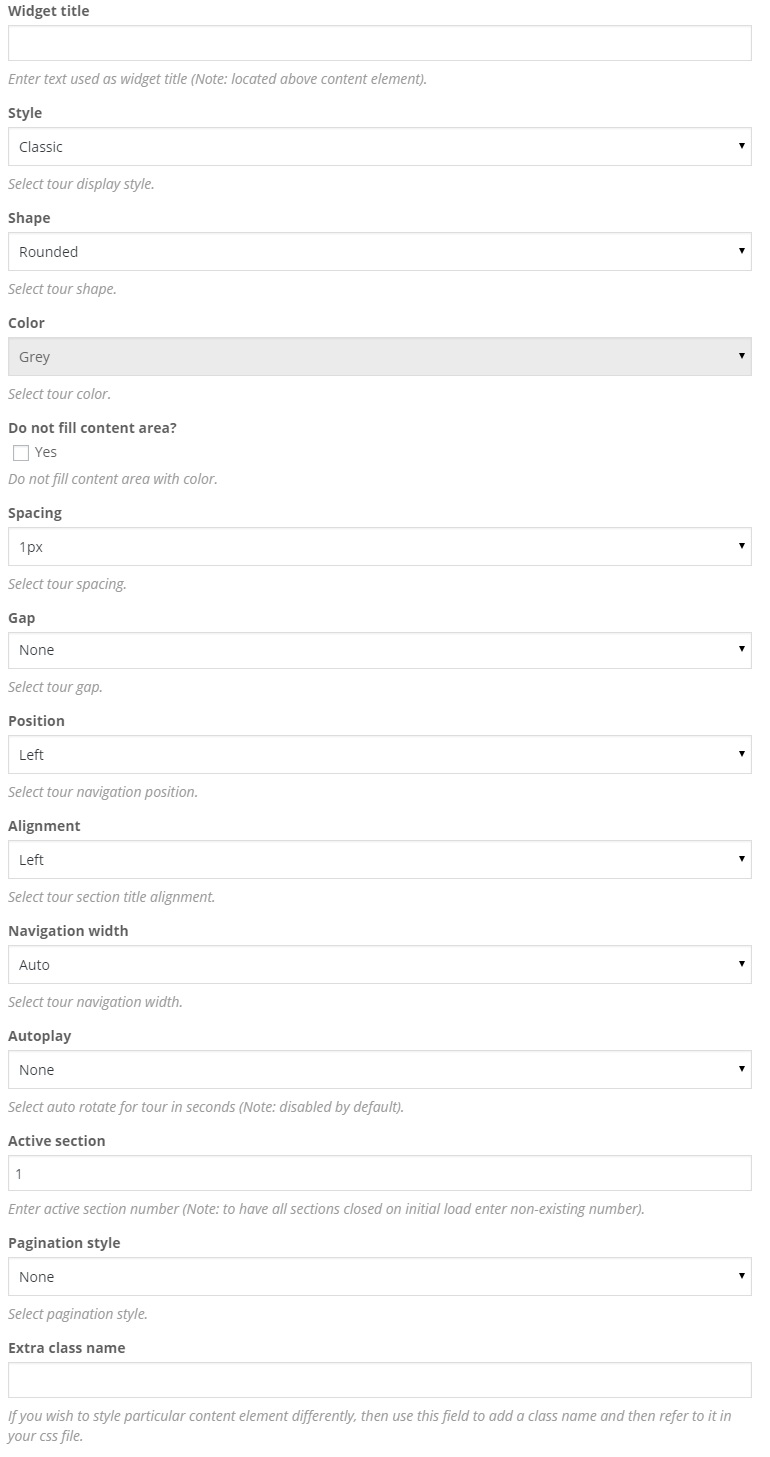Viewport: 770px width, 1457px height.
Task: Open the Navigation width dropdown showing Auto
Action: (x=379, y=965)
